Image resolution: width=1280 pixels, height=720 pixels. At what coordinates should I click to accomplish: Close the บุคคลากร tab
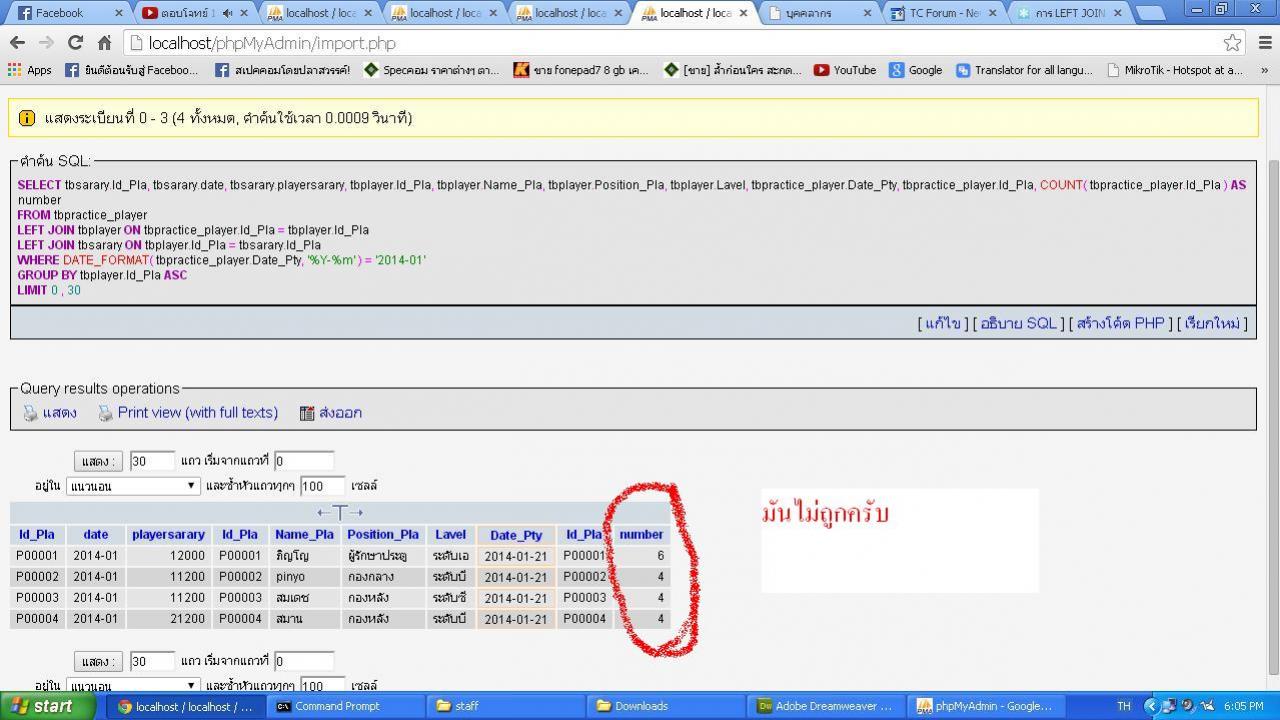(x=867, y=13)
